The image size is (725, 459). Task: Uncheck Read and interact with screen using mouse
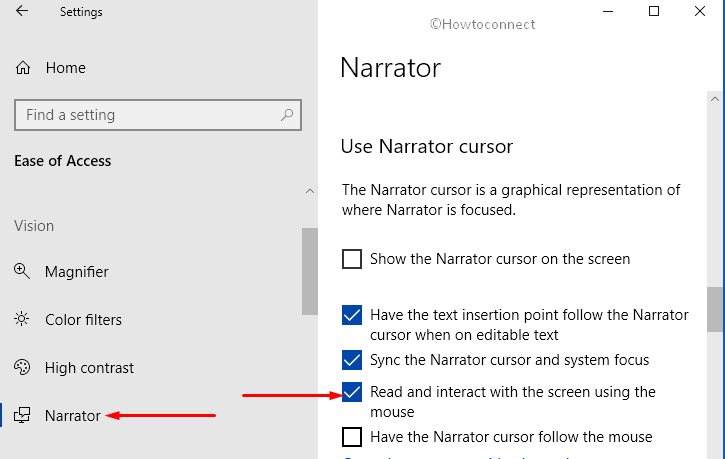click(x=352, y=392)
